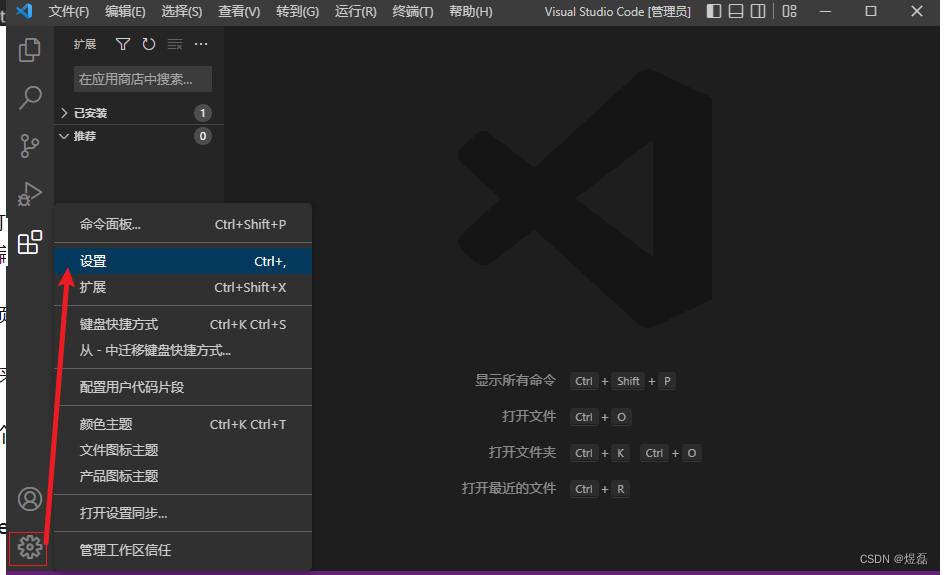
Task: Collapse the 推荐 section
Action: tap(138, 136)
